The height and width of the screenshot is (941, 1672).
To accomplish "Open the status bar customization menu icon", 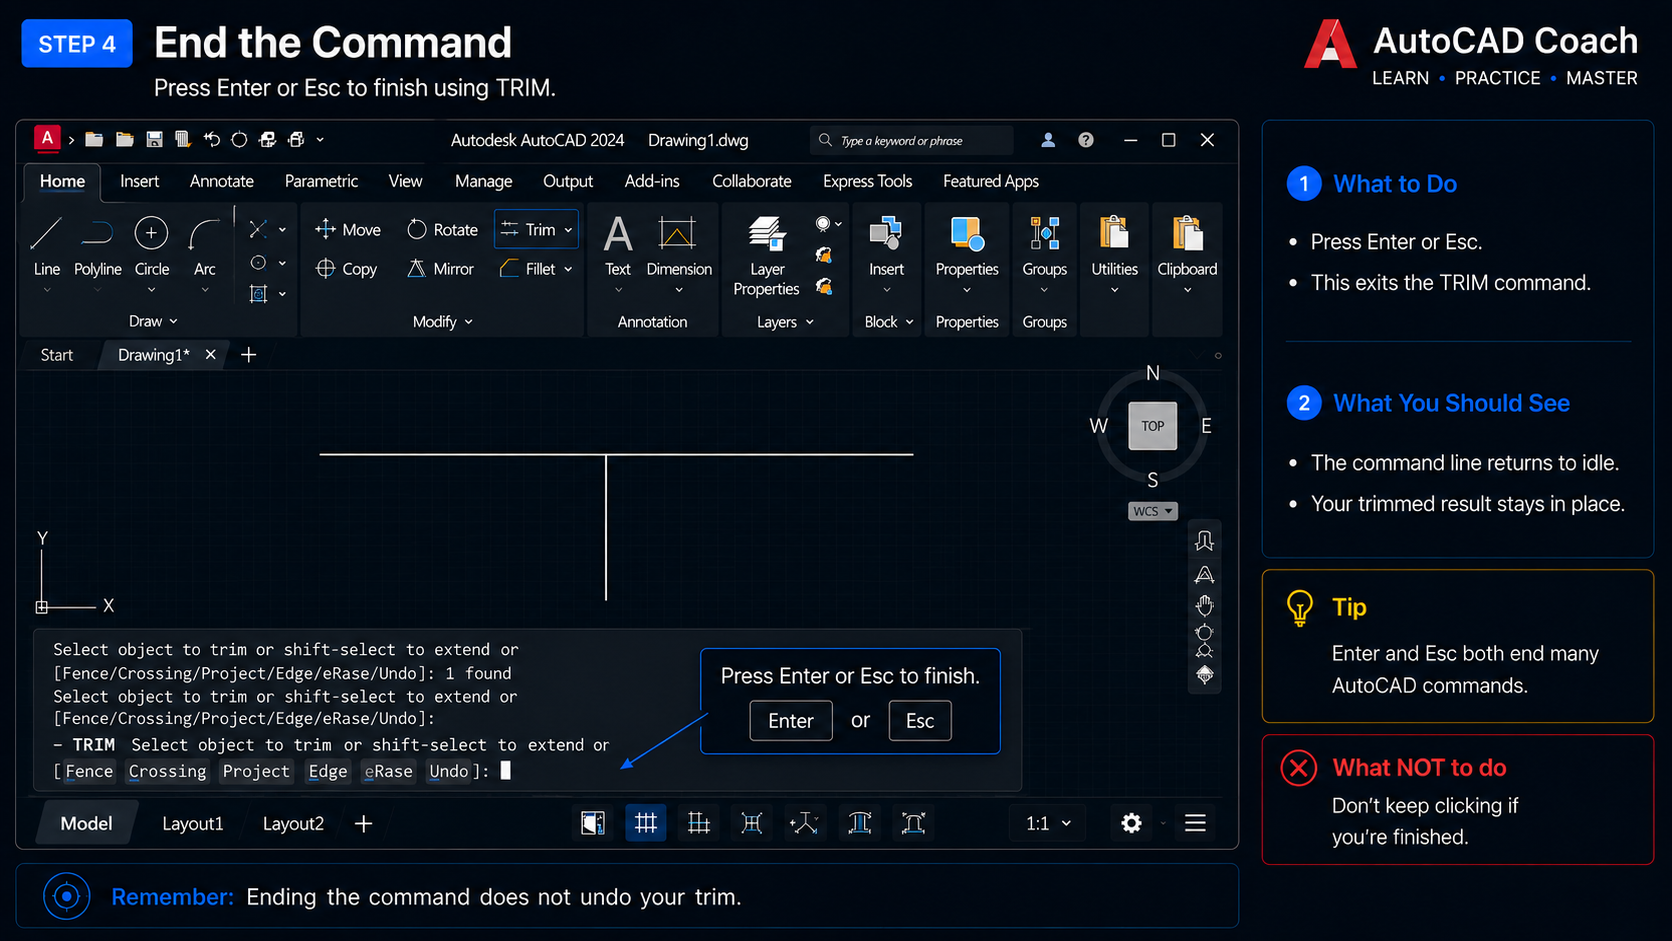I will [1195, 823].
